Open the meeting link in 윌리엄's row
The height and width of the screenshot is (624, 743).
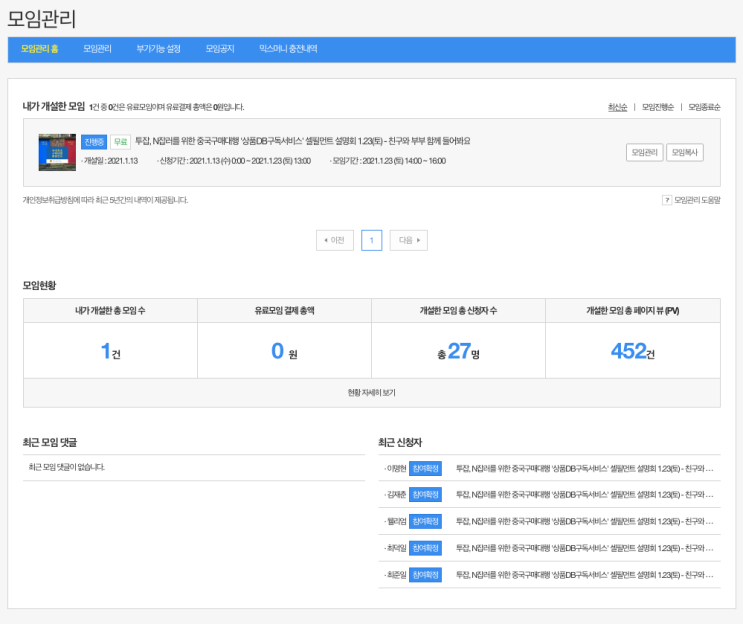[x=585, y=522]
